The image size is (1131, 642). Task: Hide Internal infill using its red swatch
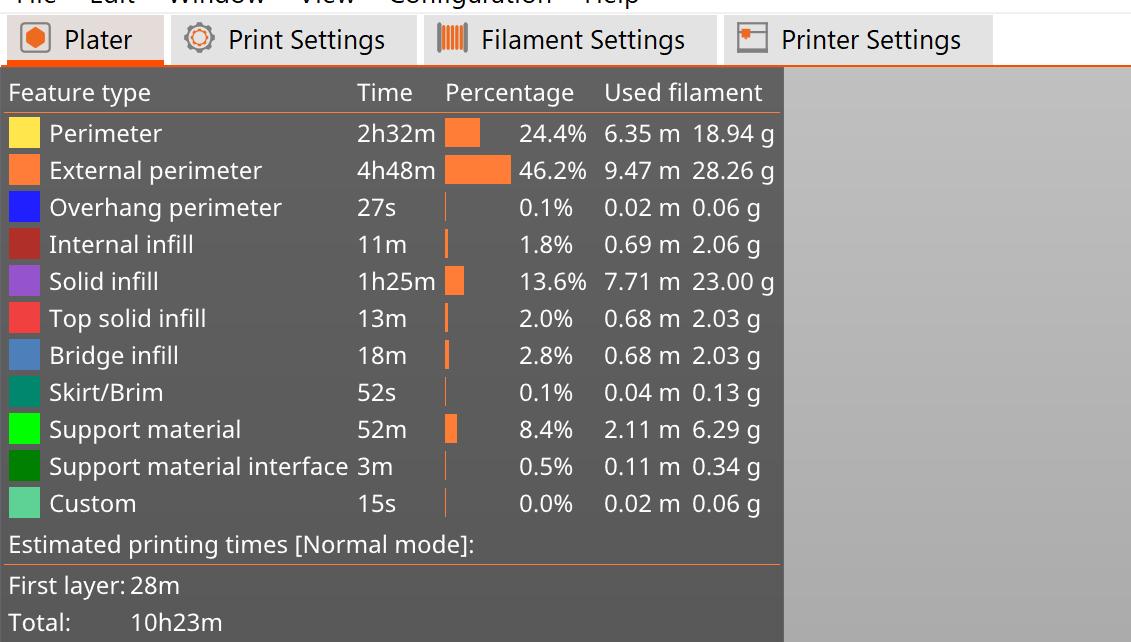pos(24,244)
